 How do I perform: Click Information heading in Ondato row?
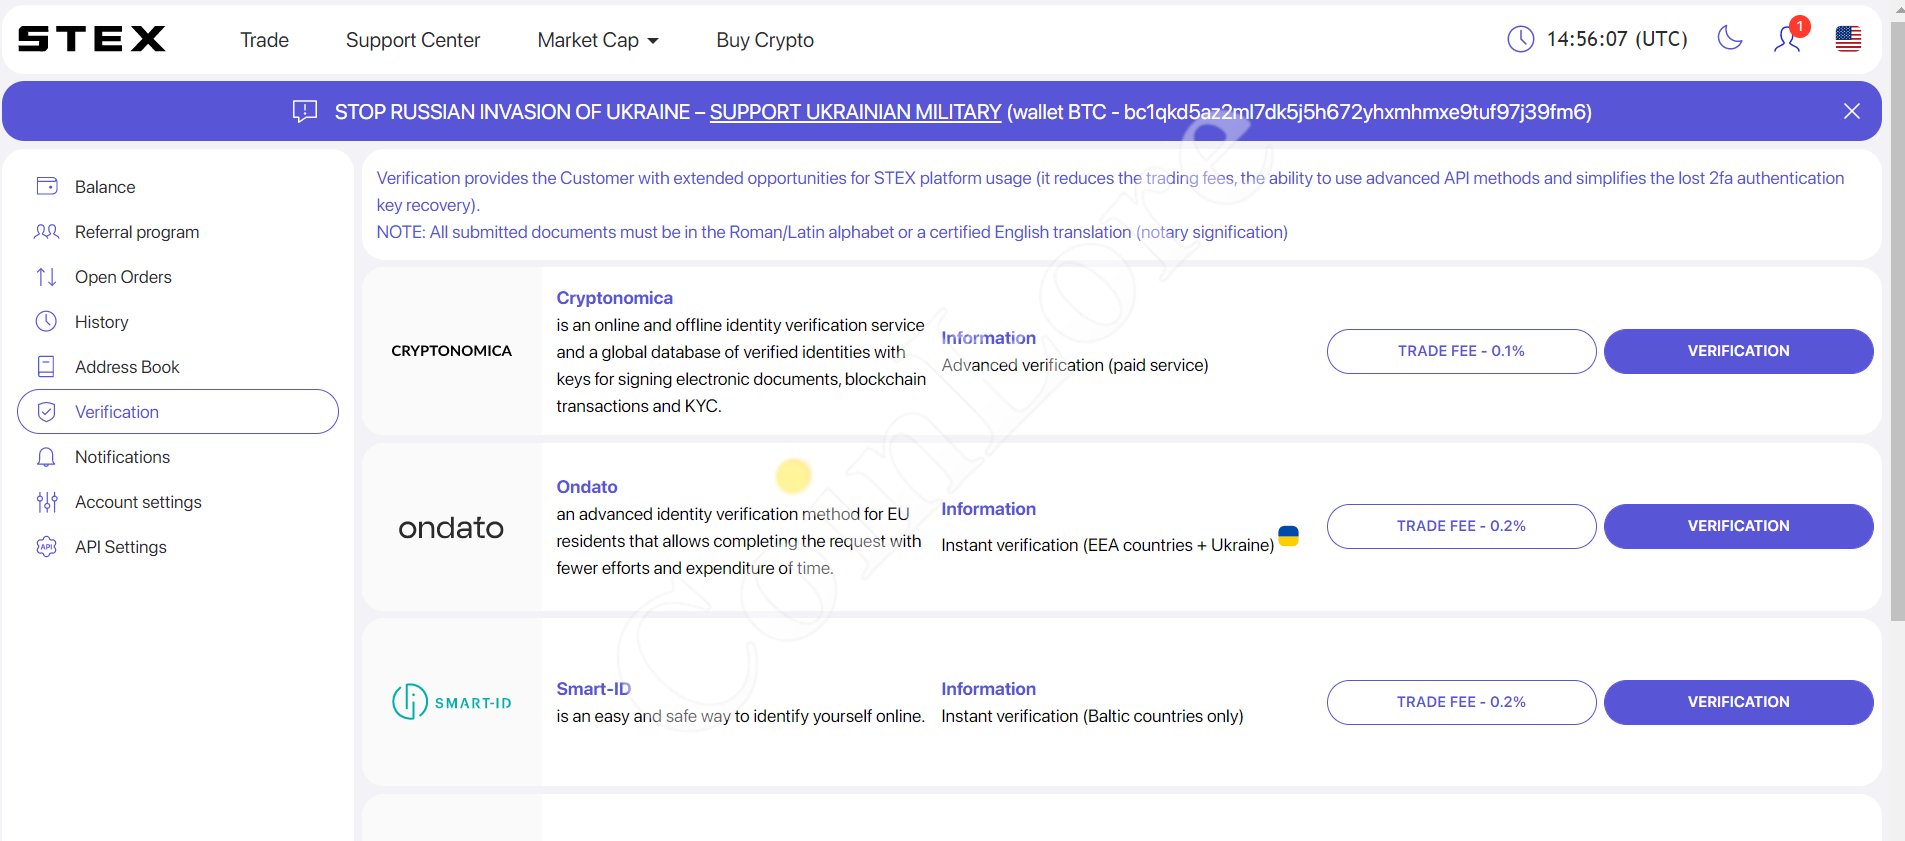988,509
